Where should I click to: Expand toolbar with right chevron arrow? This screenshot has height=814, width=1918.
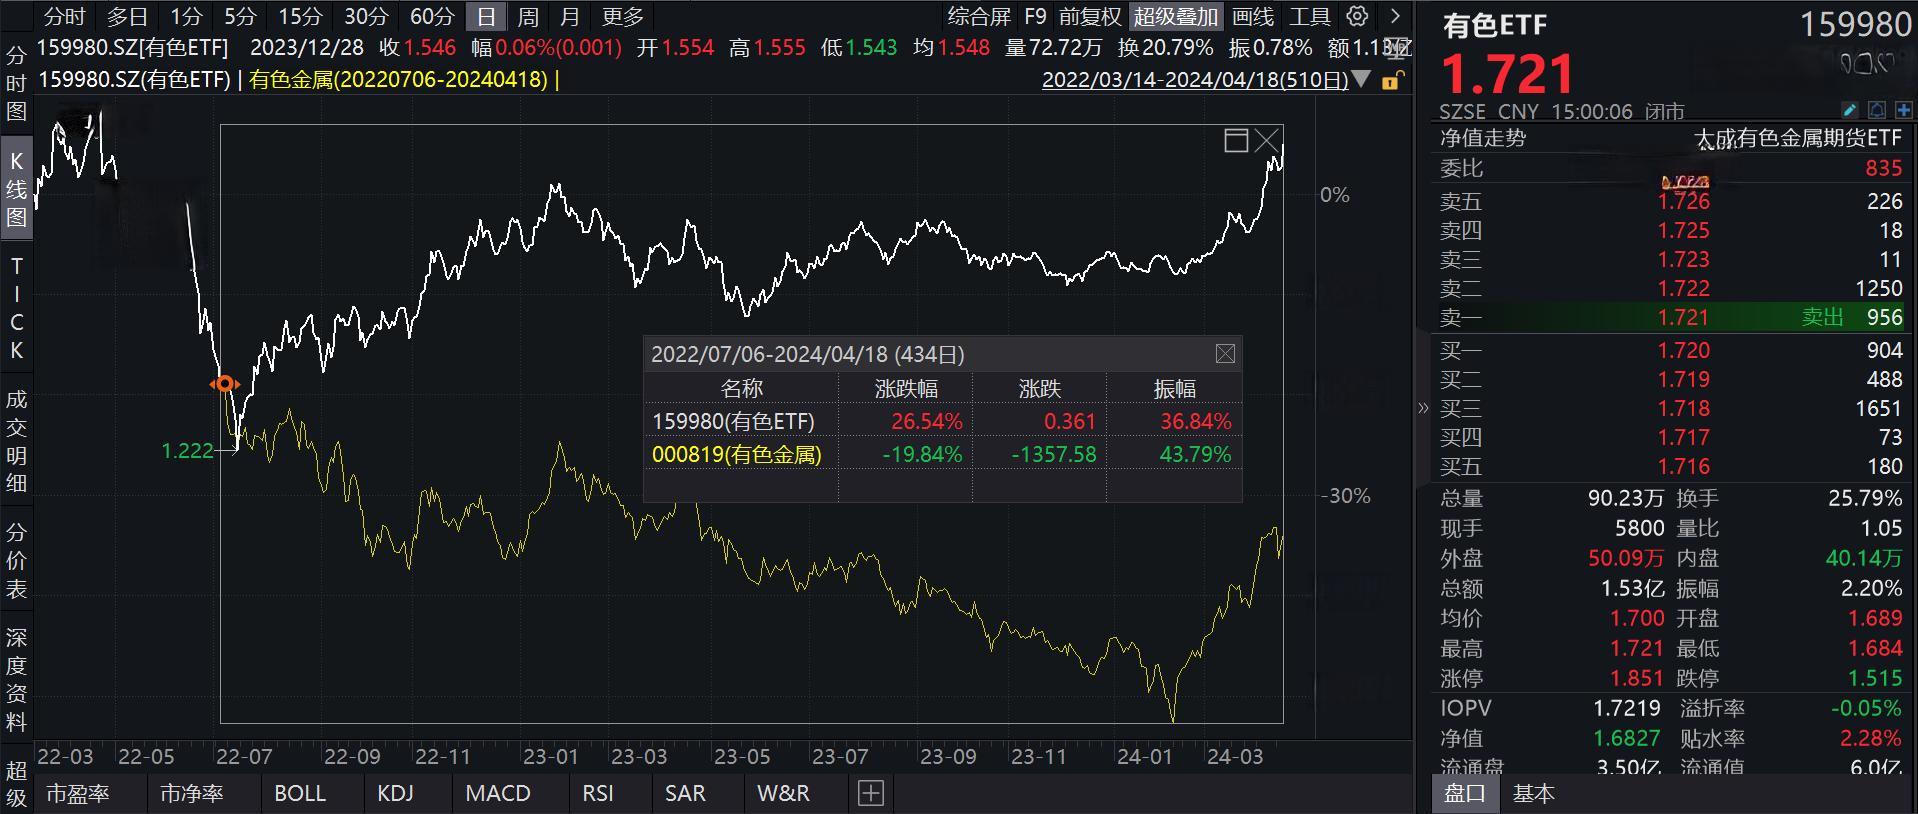click(x=1395, y=16)
